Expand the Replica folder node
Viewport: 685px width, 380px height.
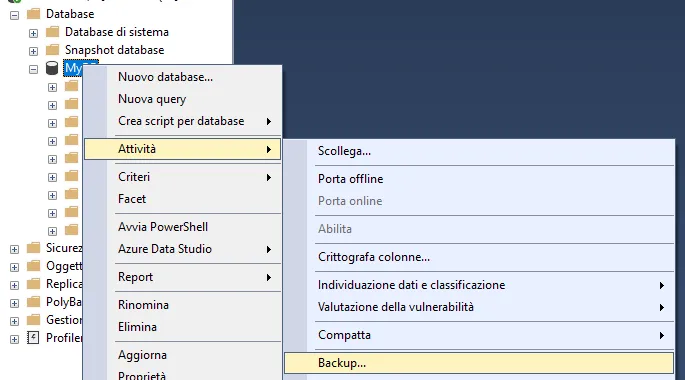[14, 285]
